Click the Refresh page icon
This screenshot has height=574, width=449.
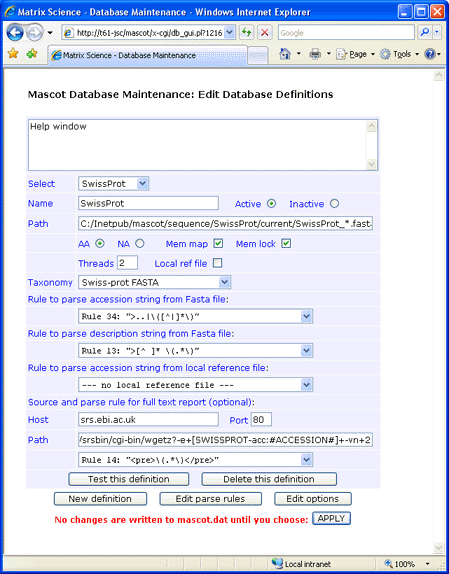(x=247, y=33)
